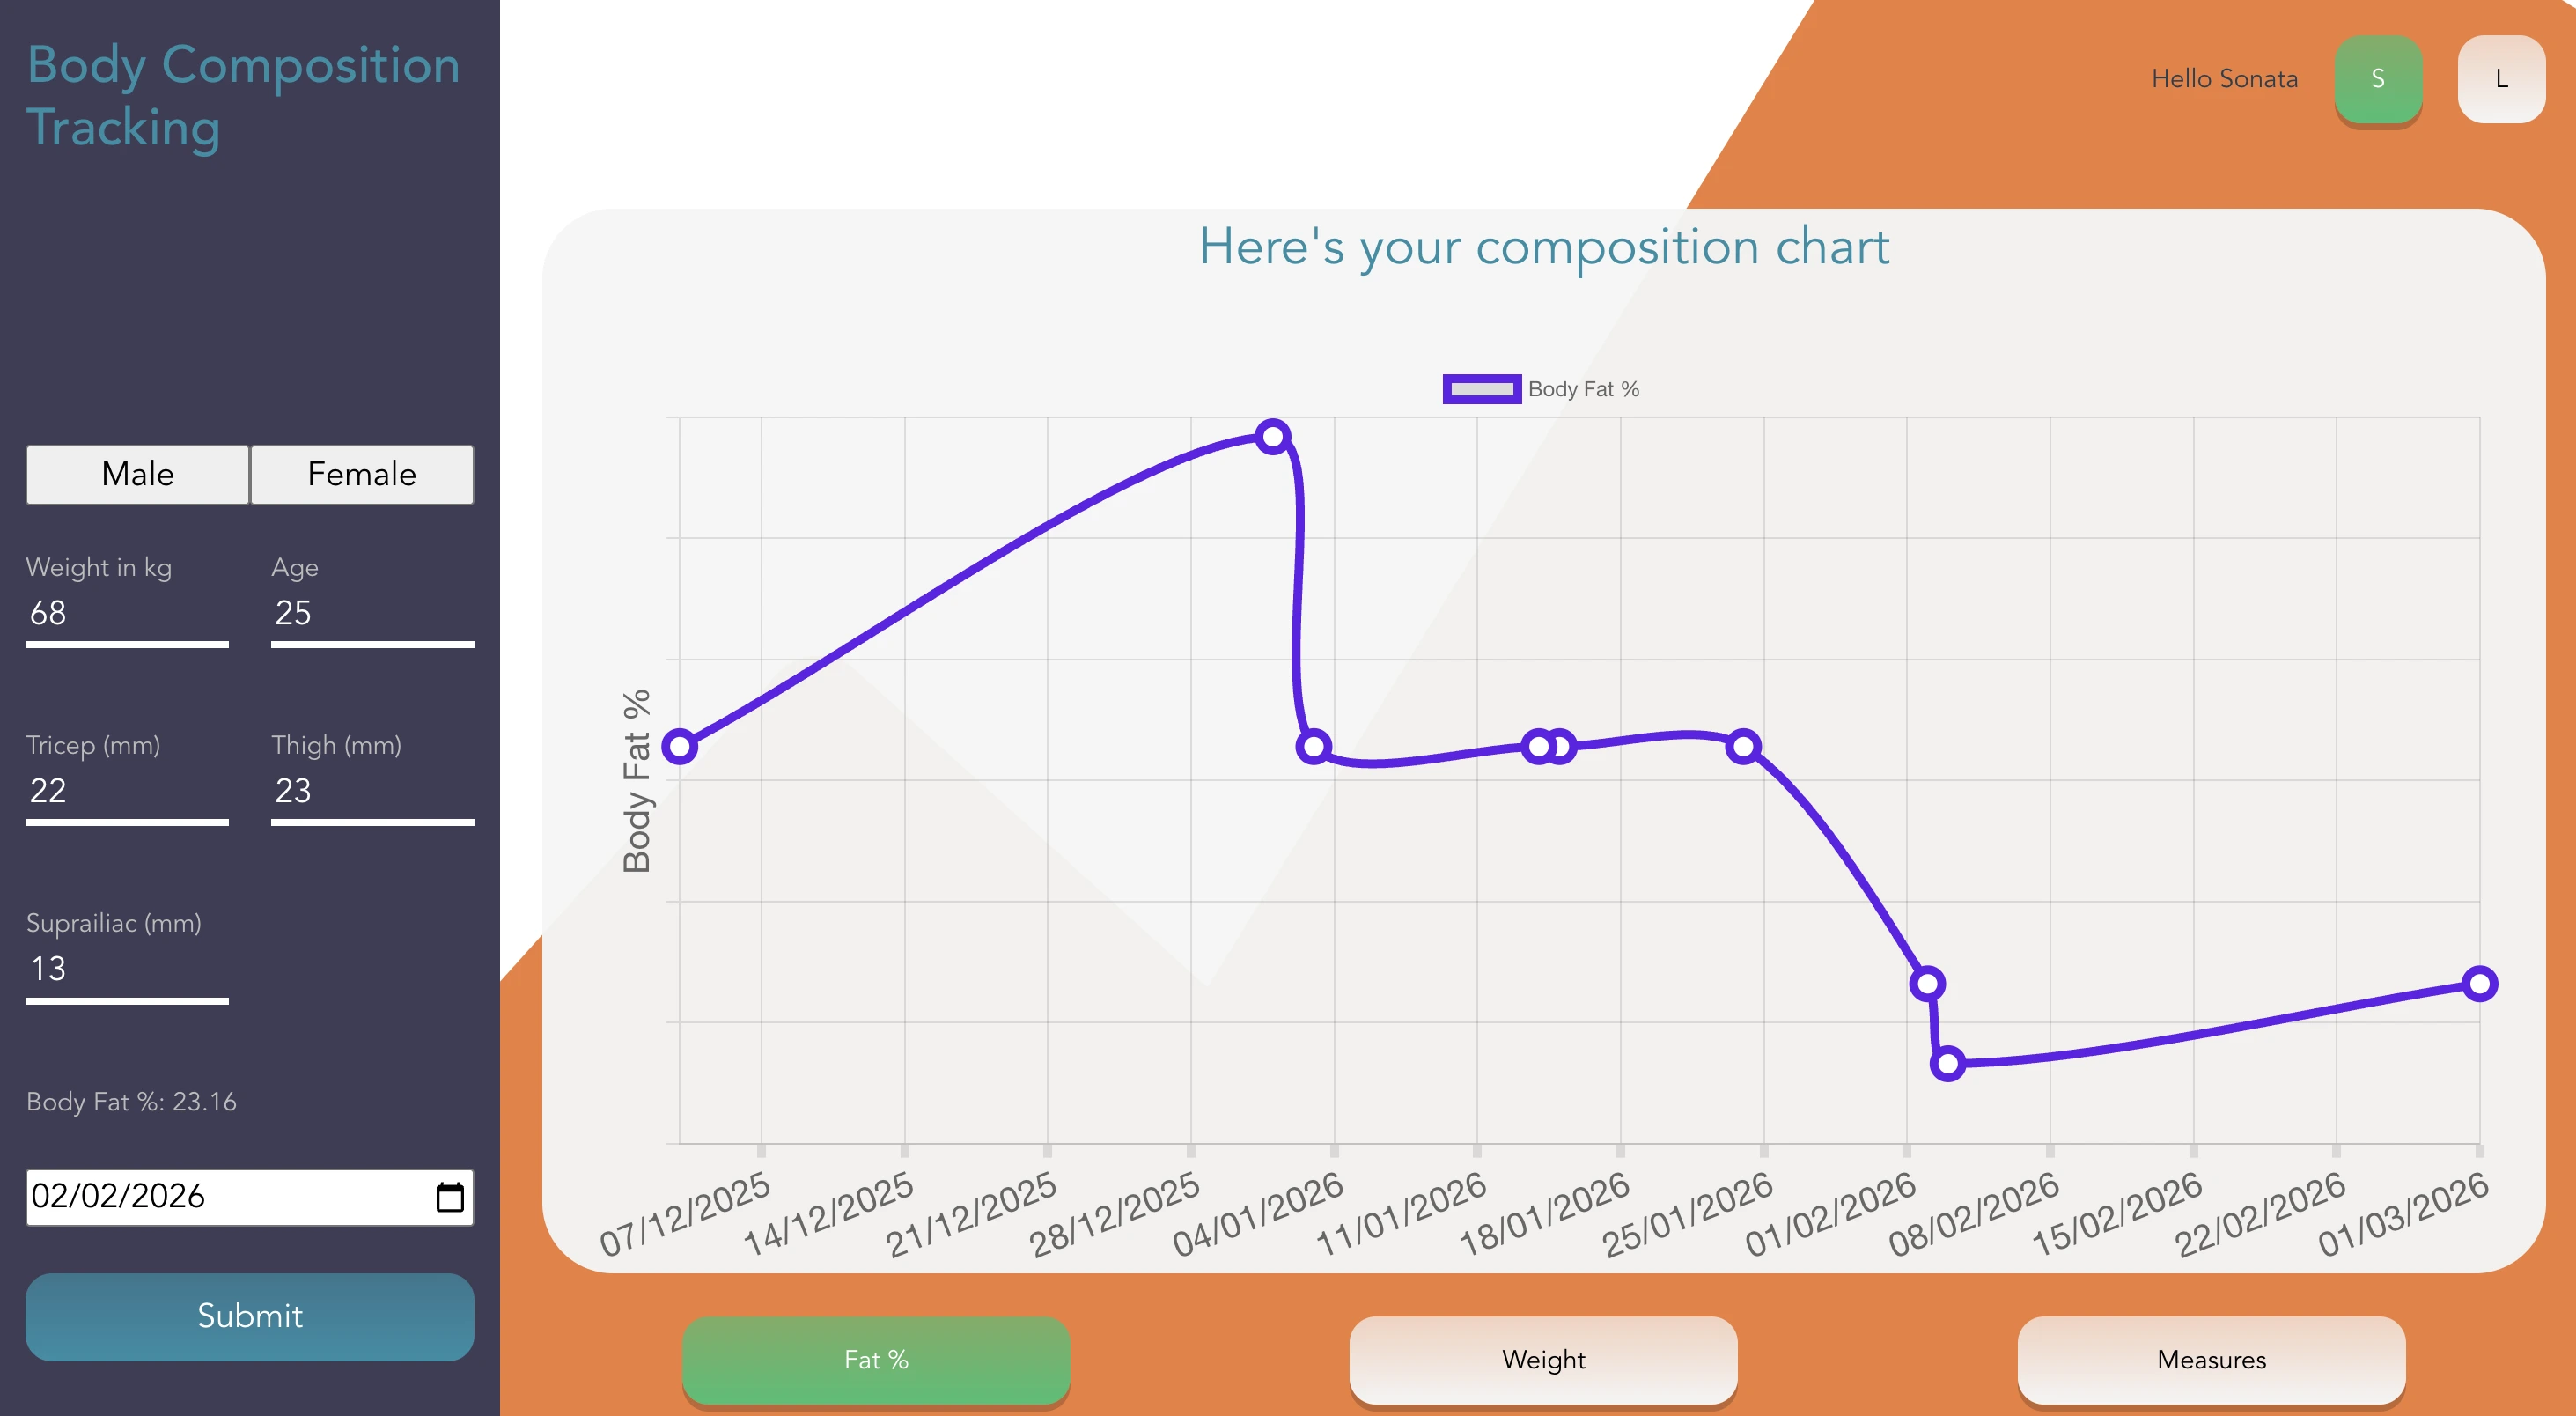Click the Weight in kg input field
The height and width of the screenshot is (1416, 2576).
tap(127, 614)
